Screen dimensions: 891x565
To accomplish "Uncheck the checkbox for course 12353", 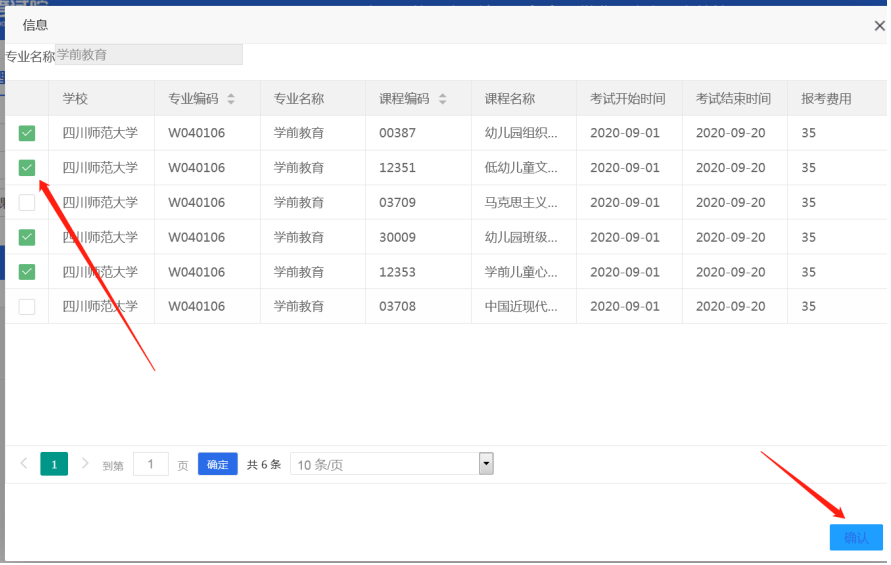I will click(27, 272).
